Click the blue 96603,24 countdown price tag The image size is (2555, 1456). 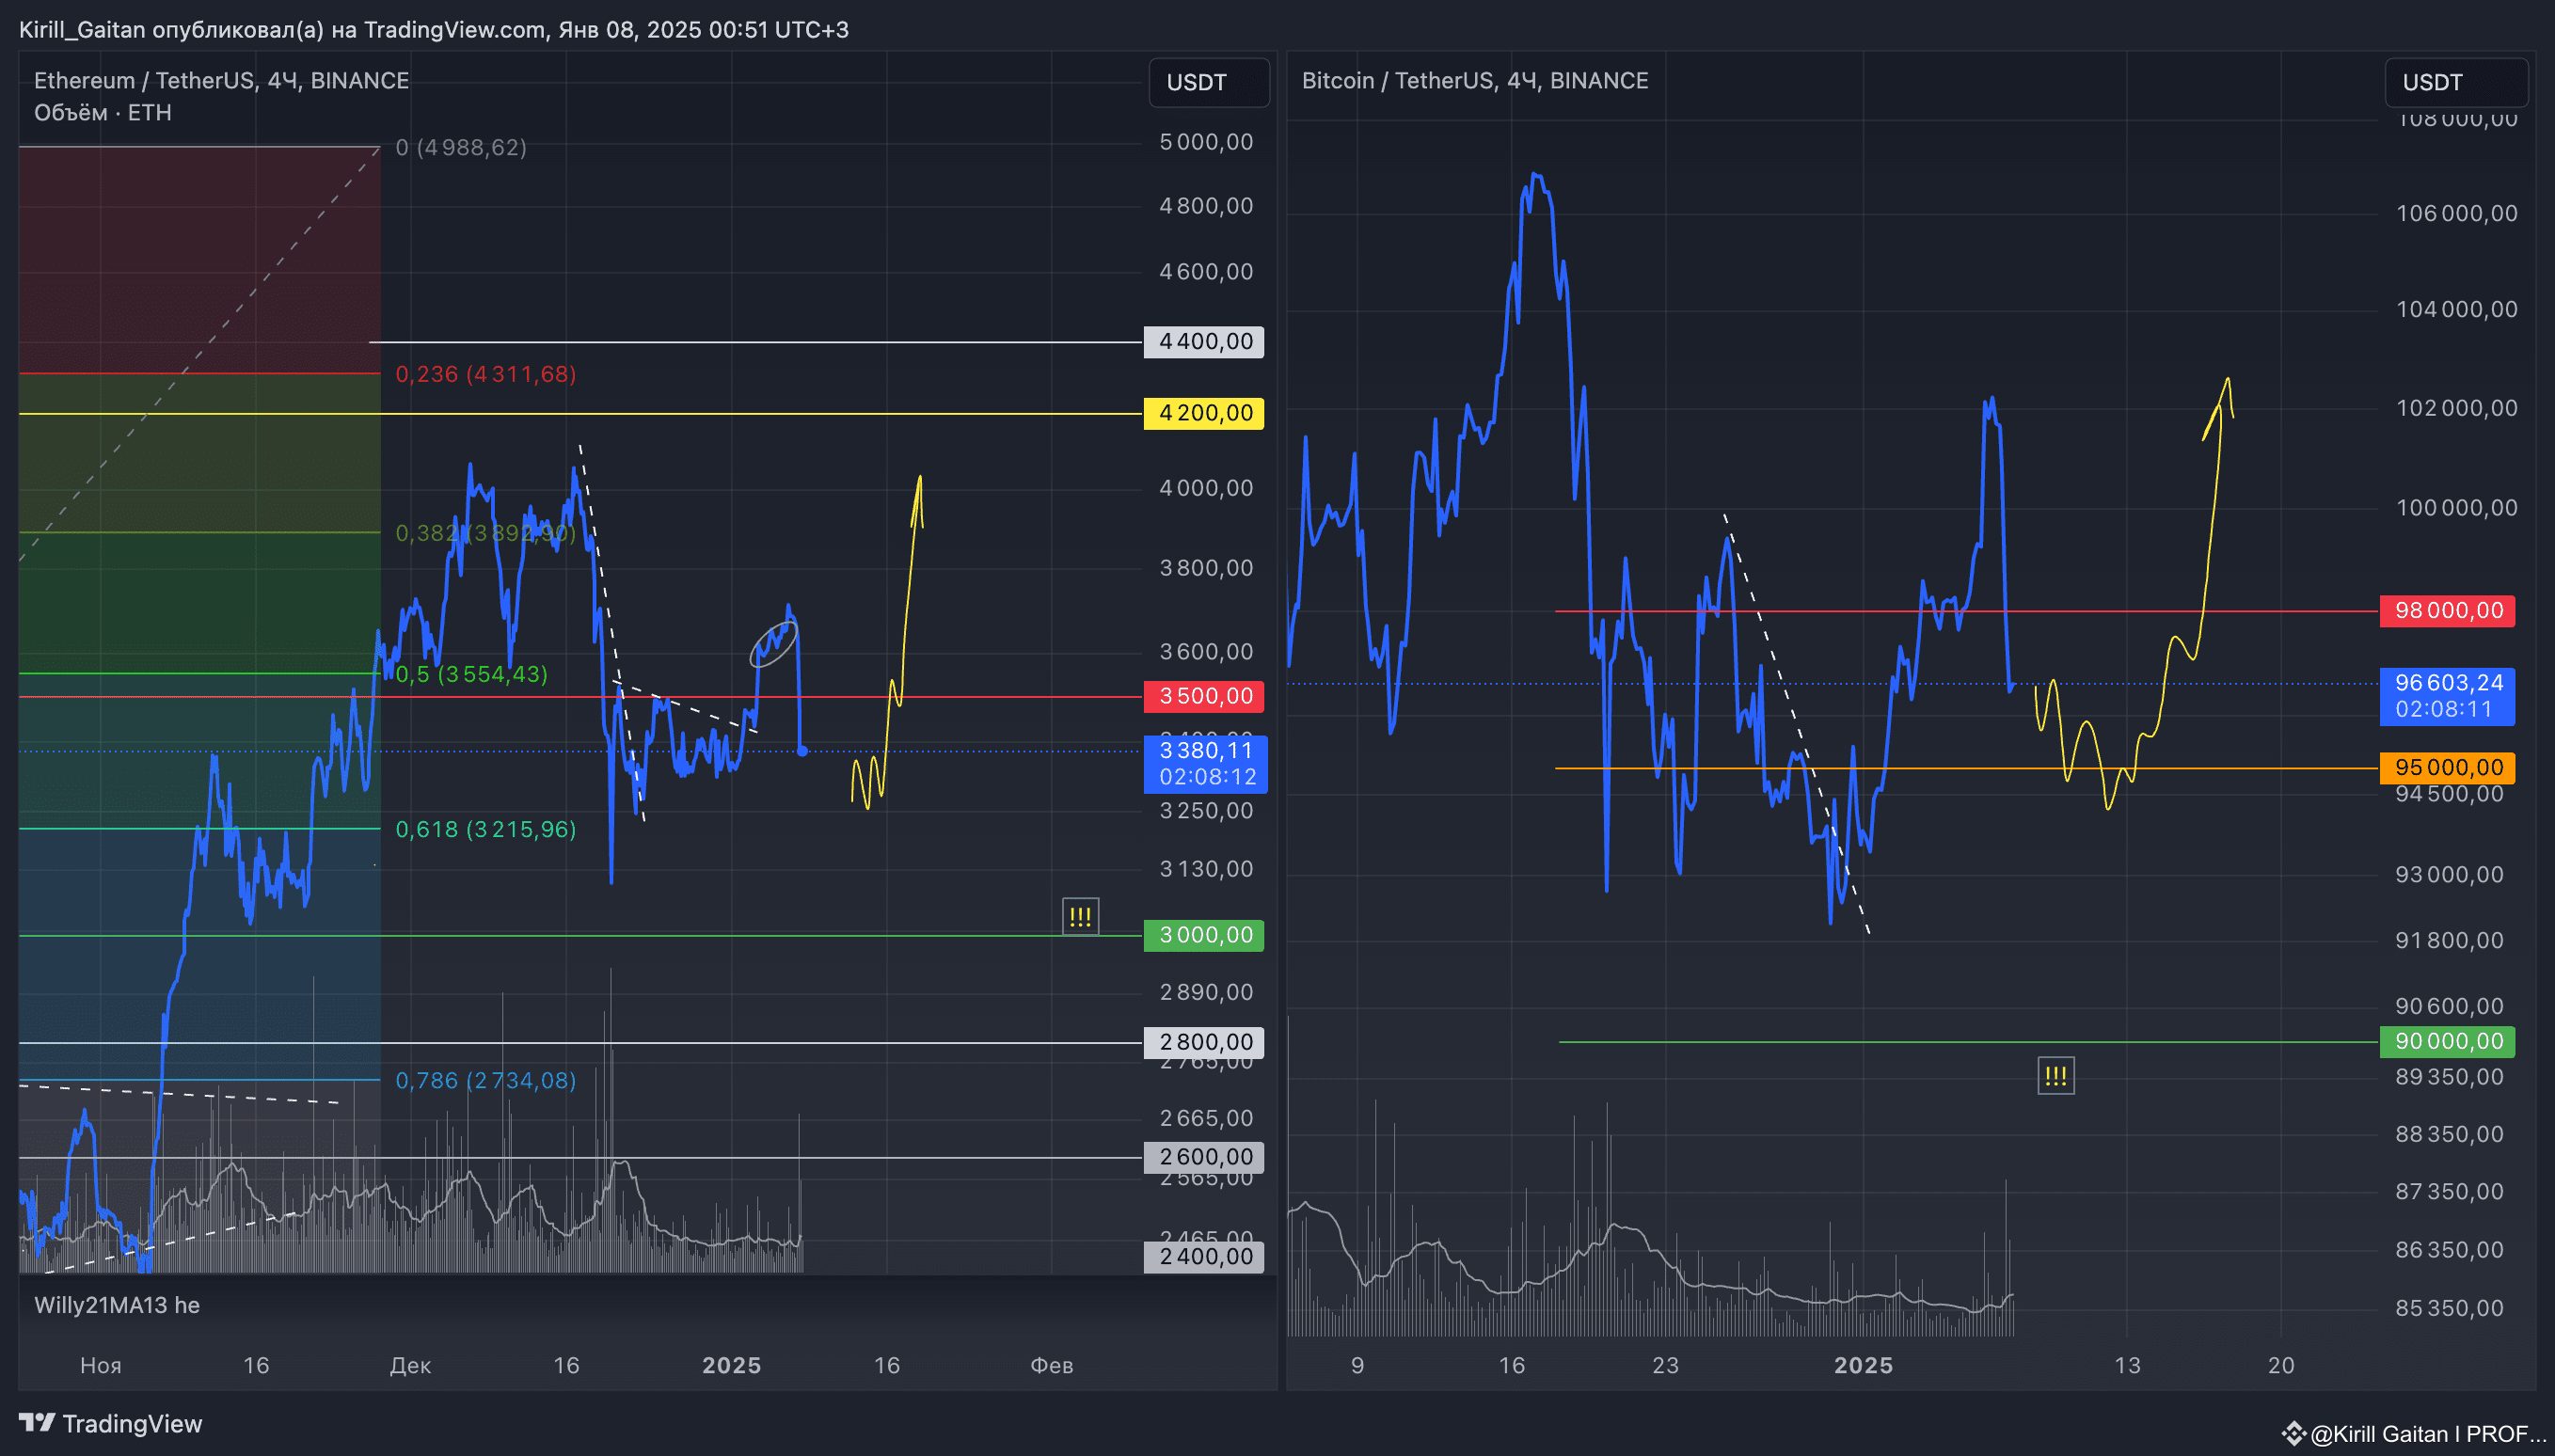coord(2447,696)
